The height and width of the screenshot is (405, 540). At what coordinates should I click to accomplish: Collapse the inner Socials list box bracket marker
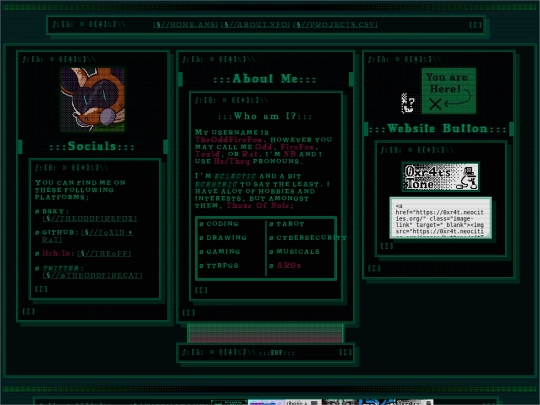(41, 289)
